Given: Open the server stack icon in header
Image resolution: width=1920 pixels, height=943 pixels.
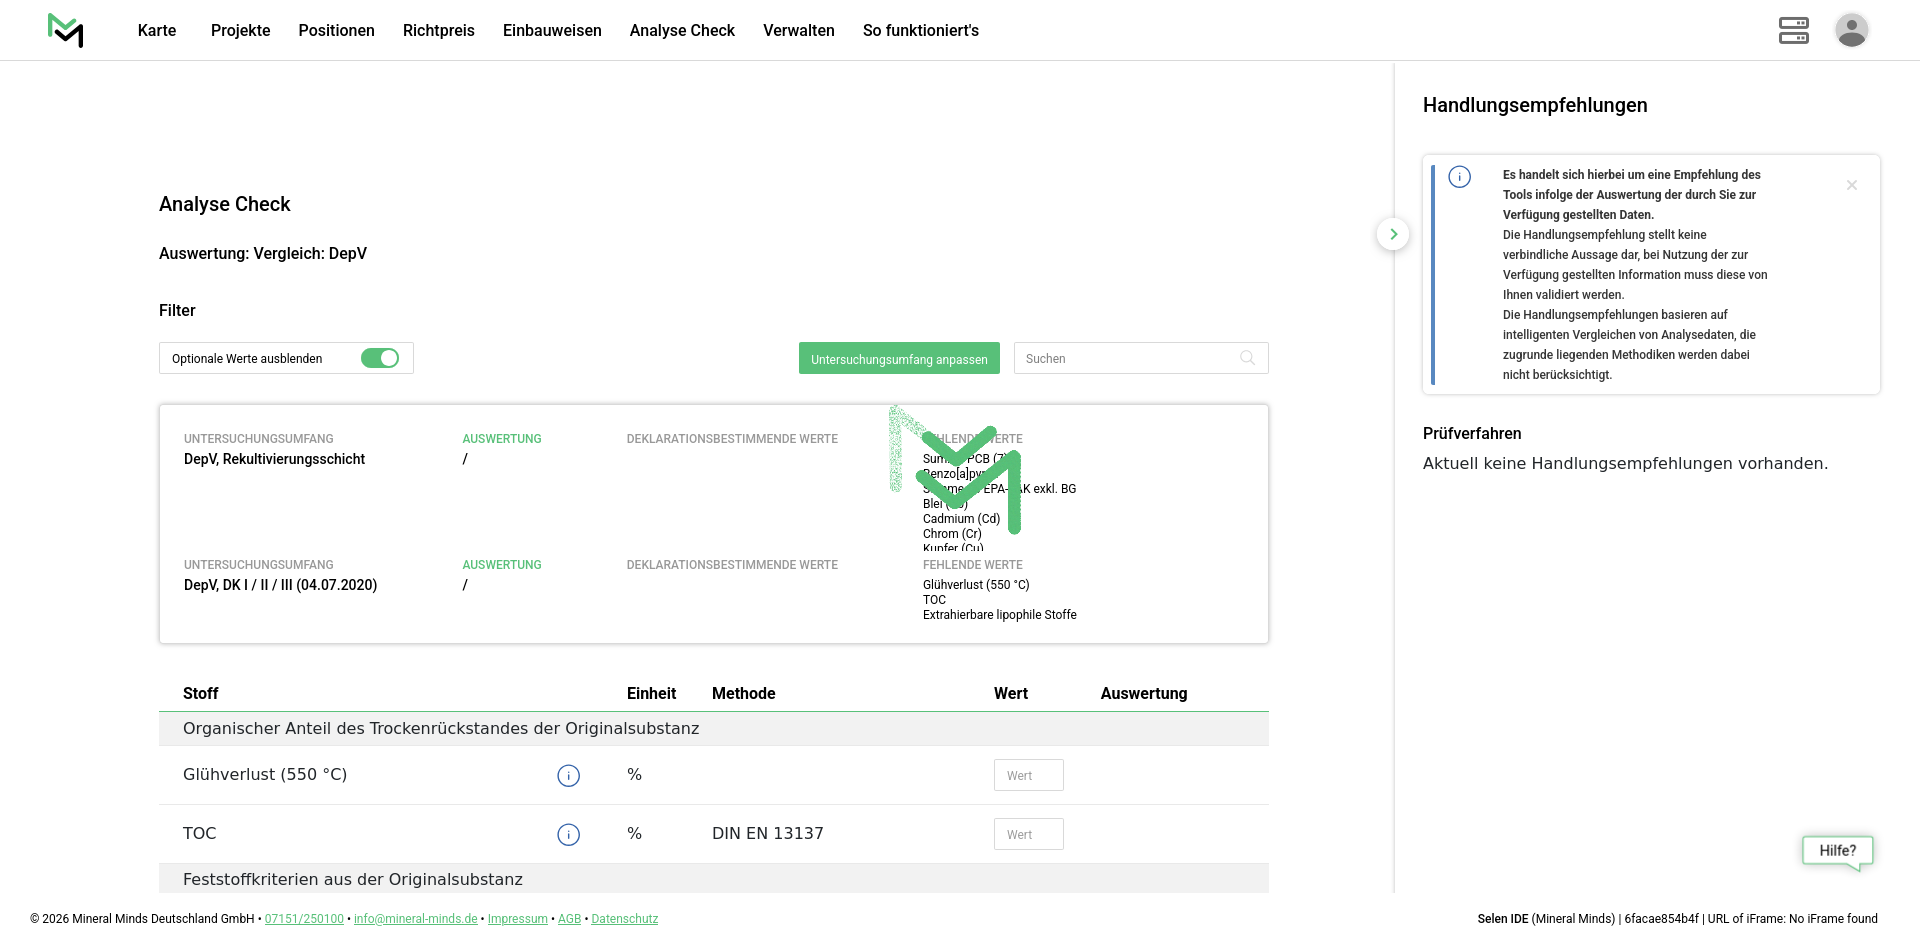Looking at the screenshot, I should [x=1793, y=30].
